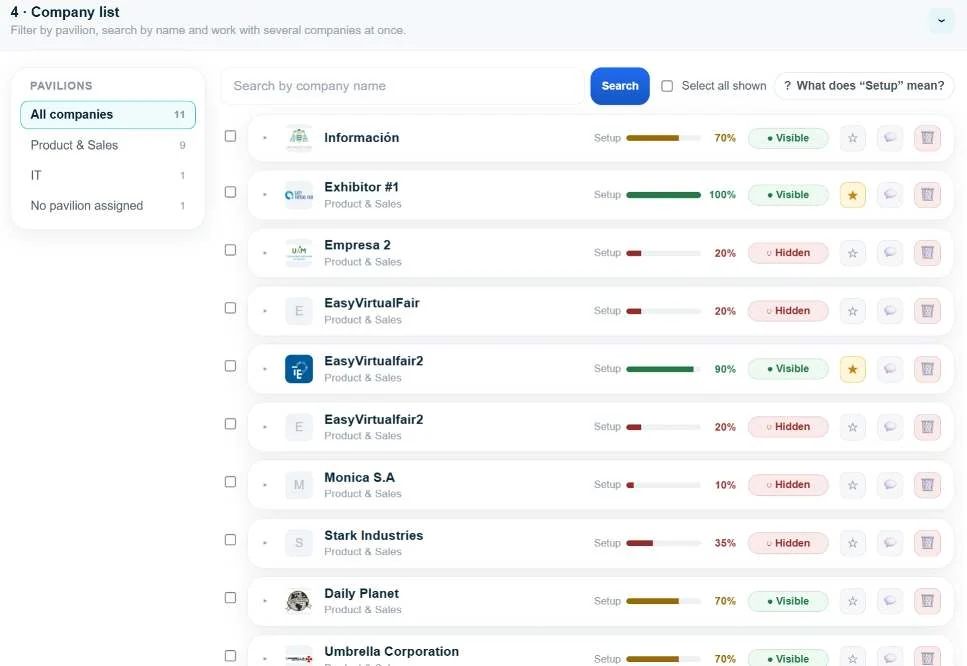The height and width of the screenshot is (666, 967).
Task: Check the EasyVirtualFair row checkbox
Action: coord(230,308)
